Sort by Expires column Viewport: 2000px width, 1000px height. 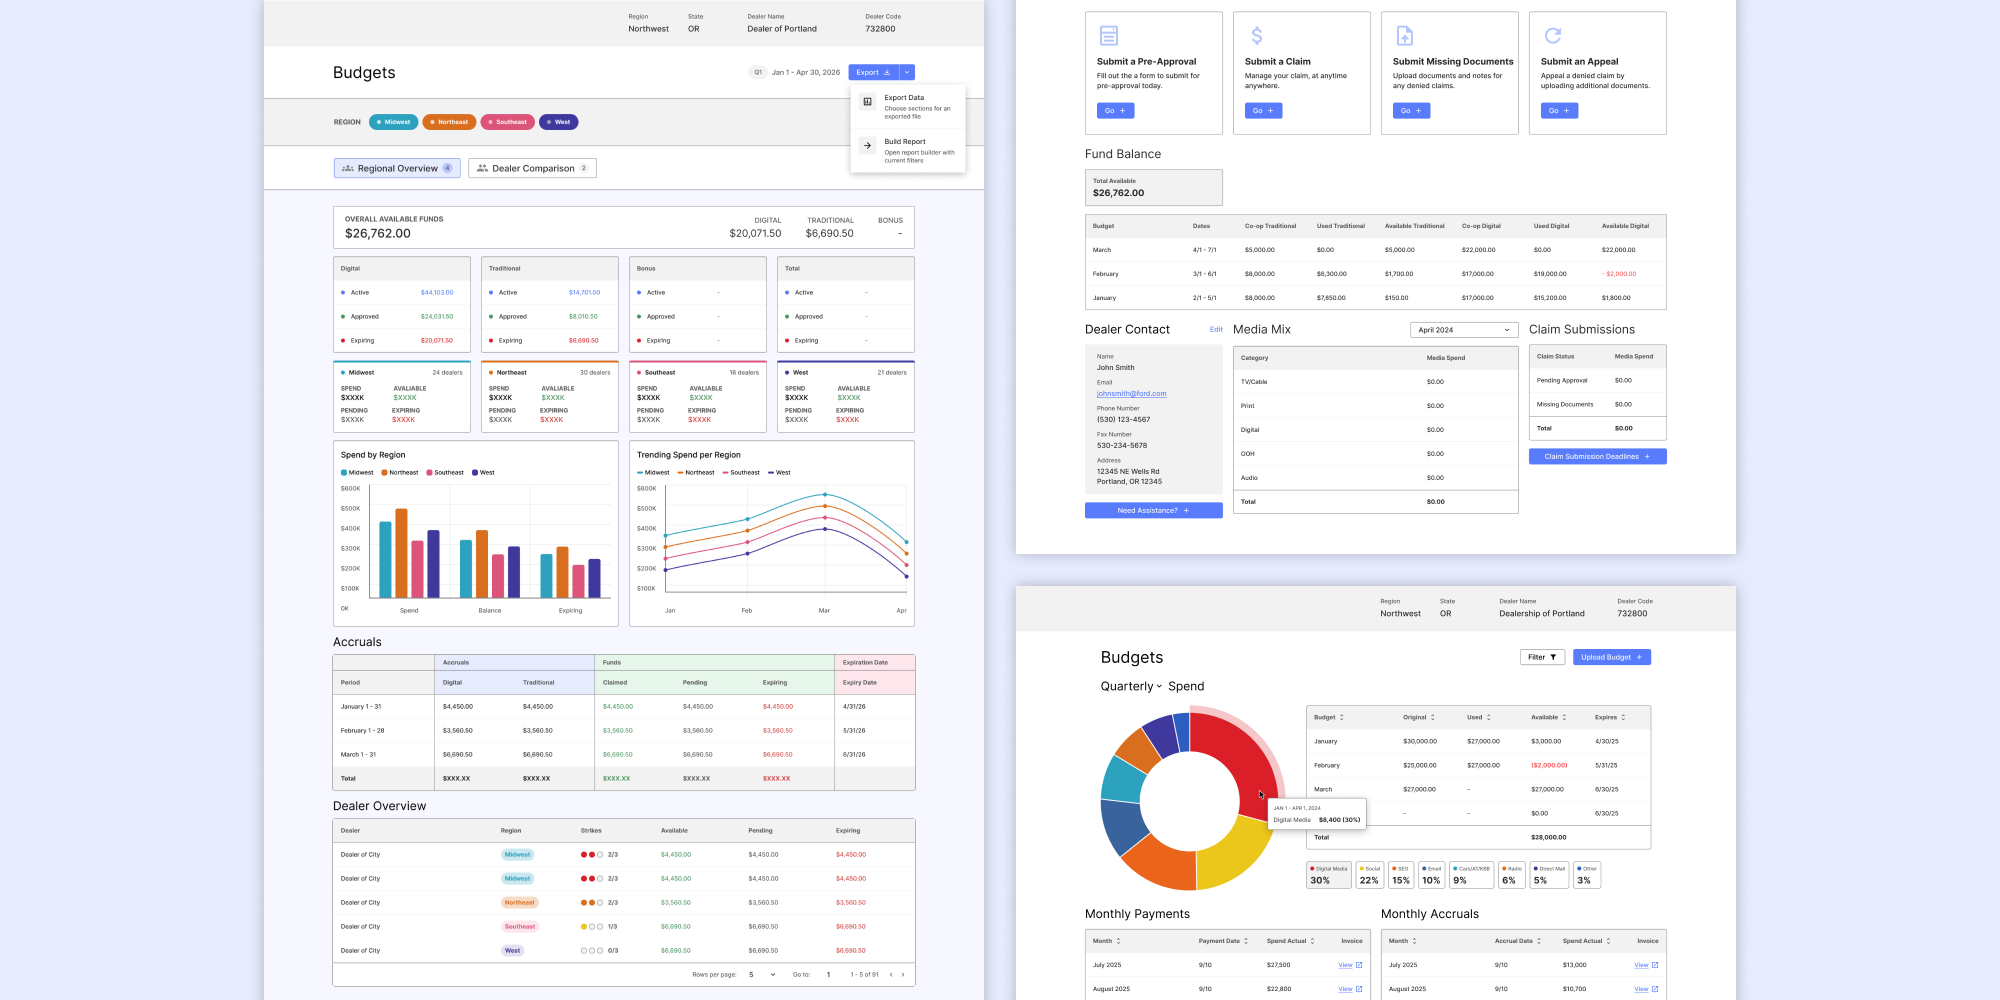point(1623,717)
